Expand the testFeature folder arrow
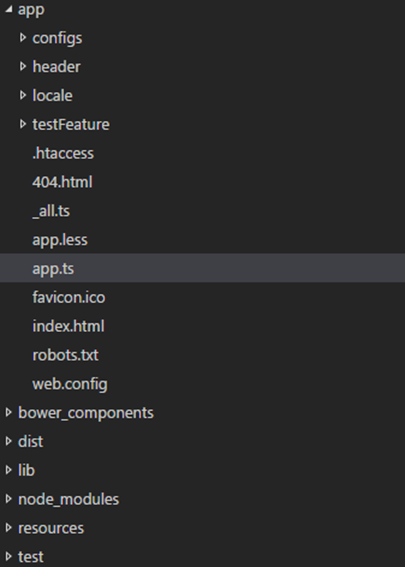Viewport: 405px width, 567px height. (x=23, y=124)
